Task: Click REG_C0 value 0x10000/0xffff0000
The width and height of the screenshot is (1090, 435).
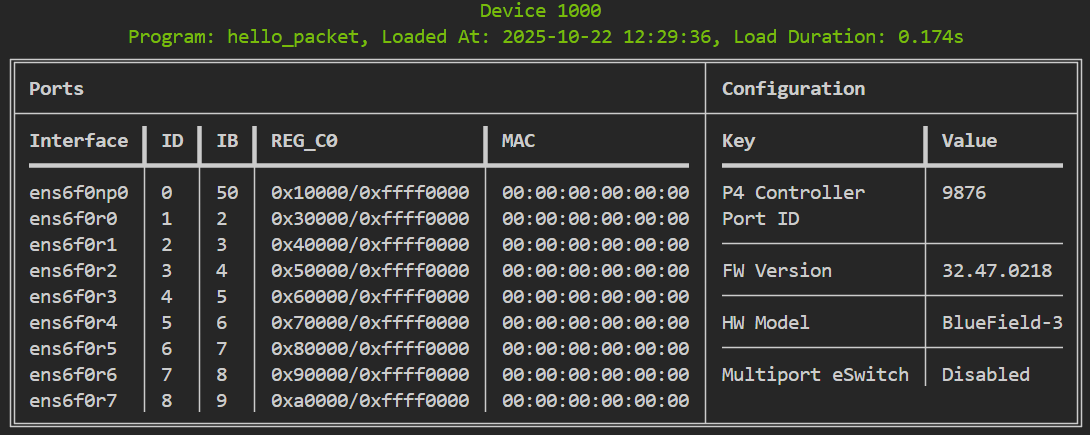Action: pyautogui.click(x=370, y=192)
